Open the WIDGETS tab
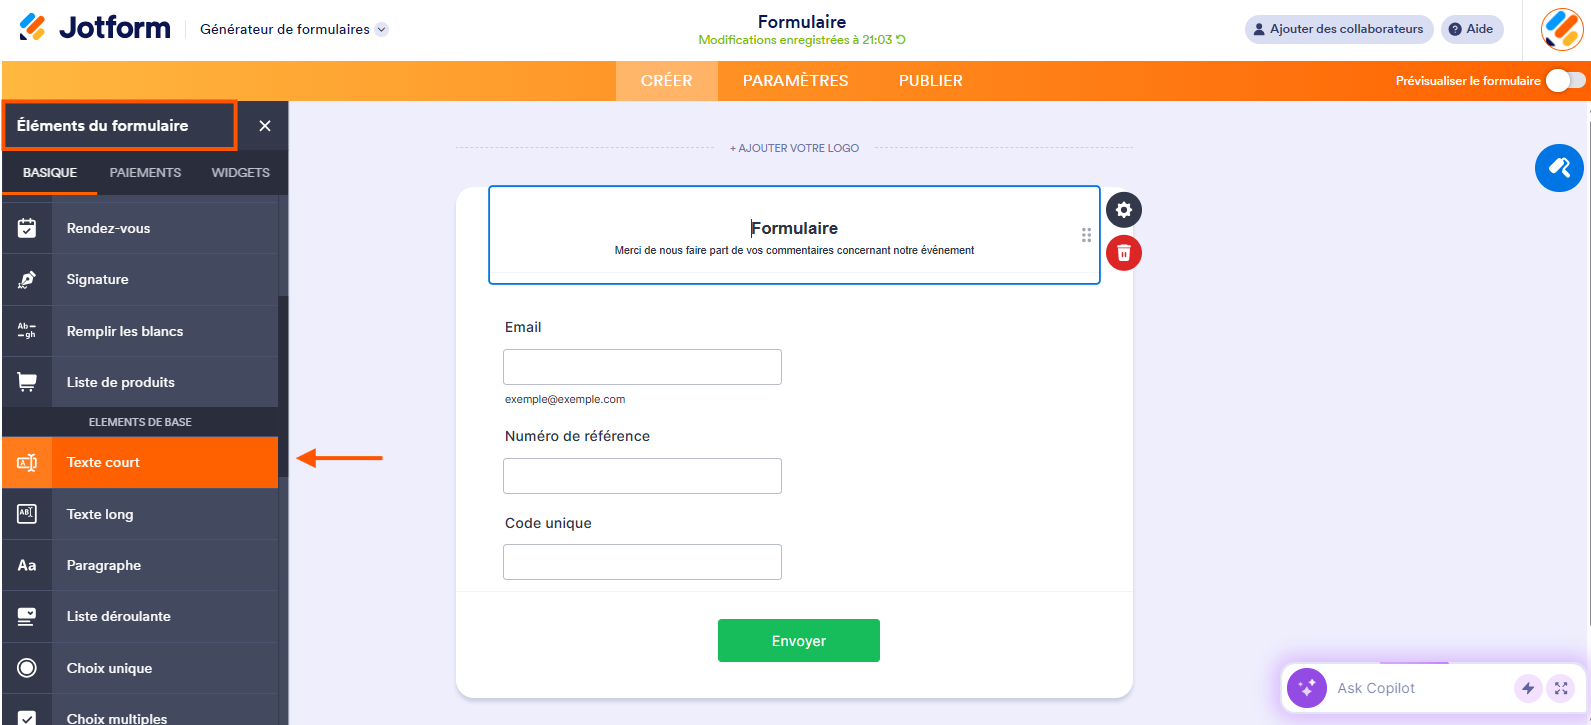The image size is (1591, 725). tap(240, 172)
